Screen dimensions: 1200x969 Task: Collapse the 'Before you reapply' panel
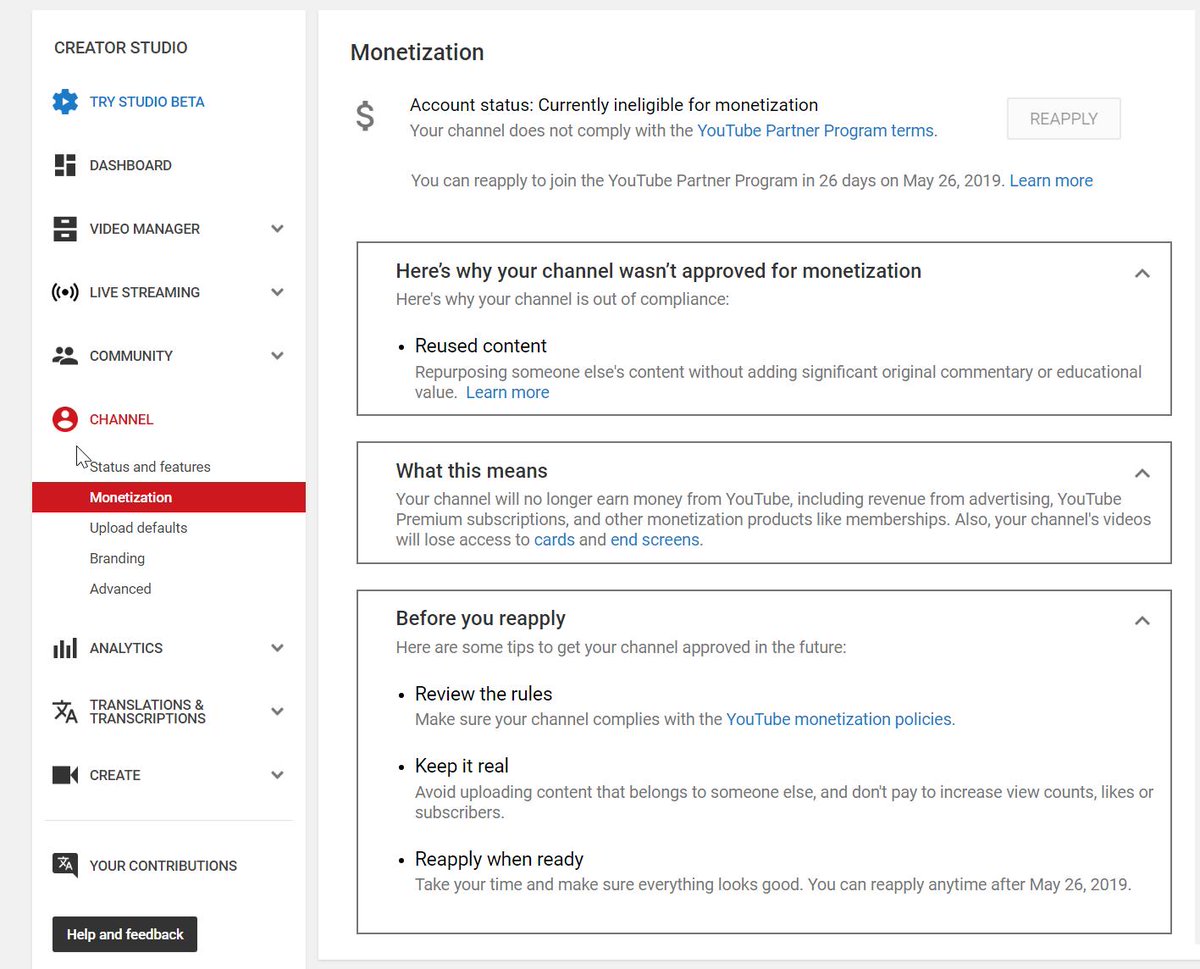pos(1142,621)
